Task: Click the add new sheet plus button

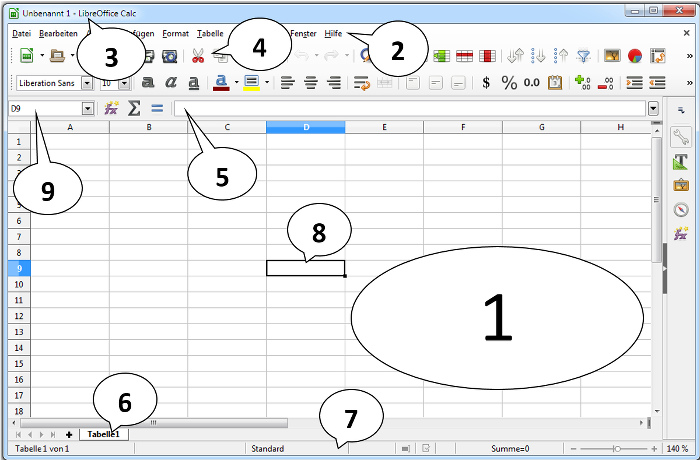Action: [69, 435]
